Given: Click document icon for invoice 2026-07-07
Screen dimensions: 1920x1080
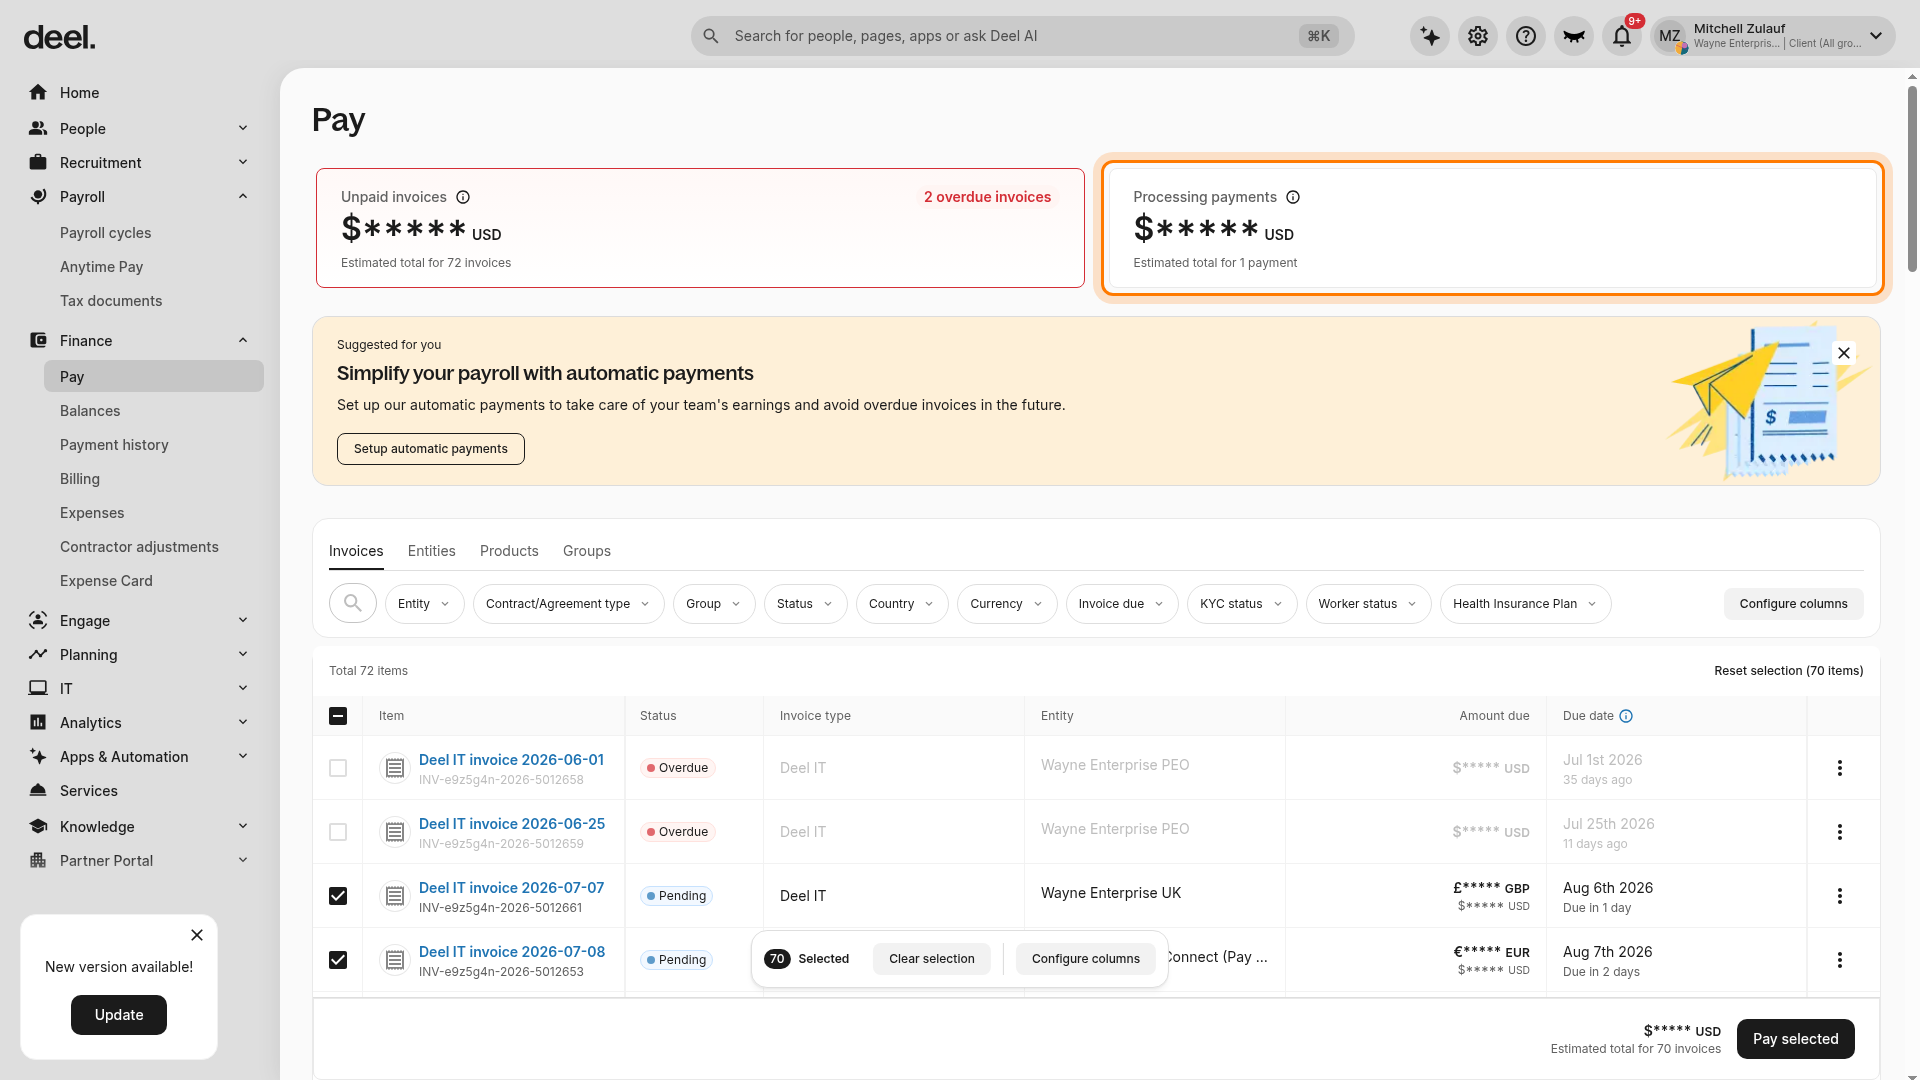Looking at the screenshot, I should (395, 896).
